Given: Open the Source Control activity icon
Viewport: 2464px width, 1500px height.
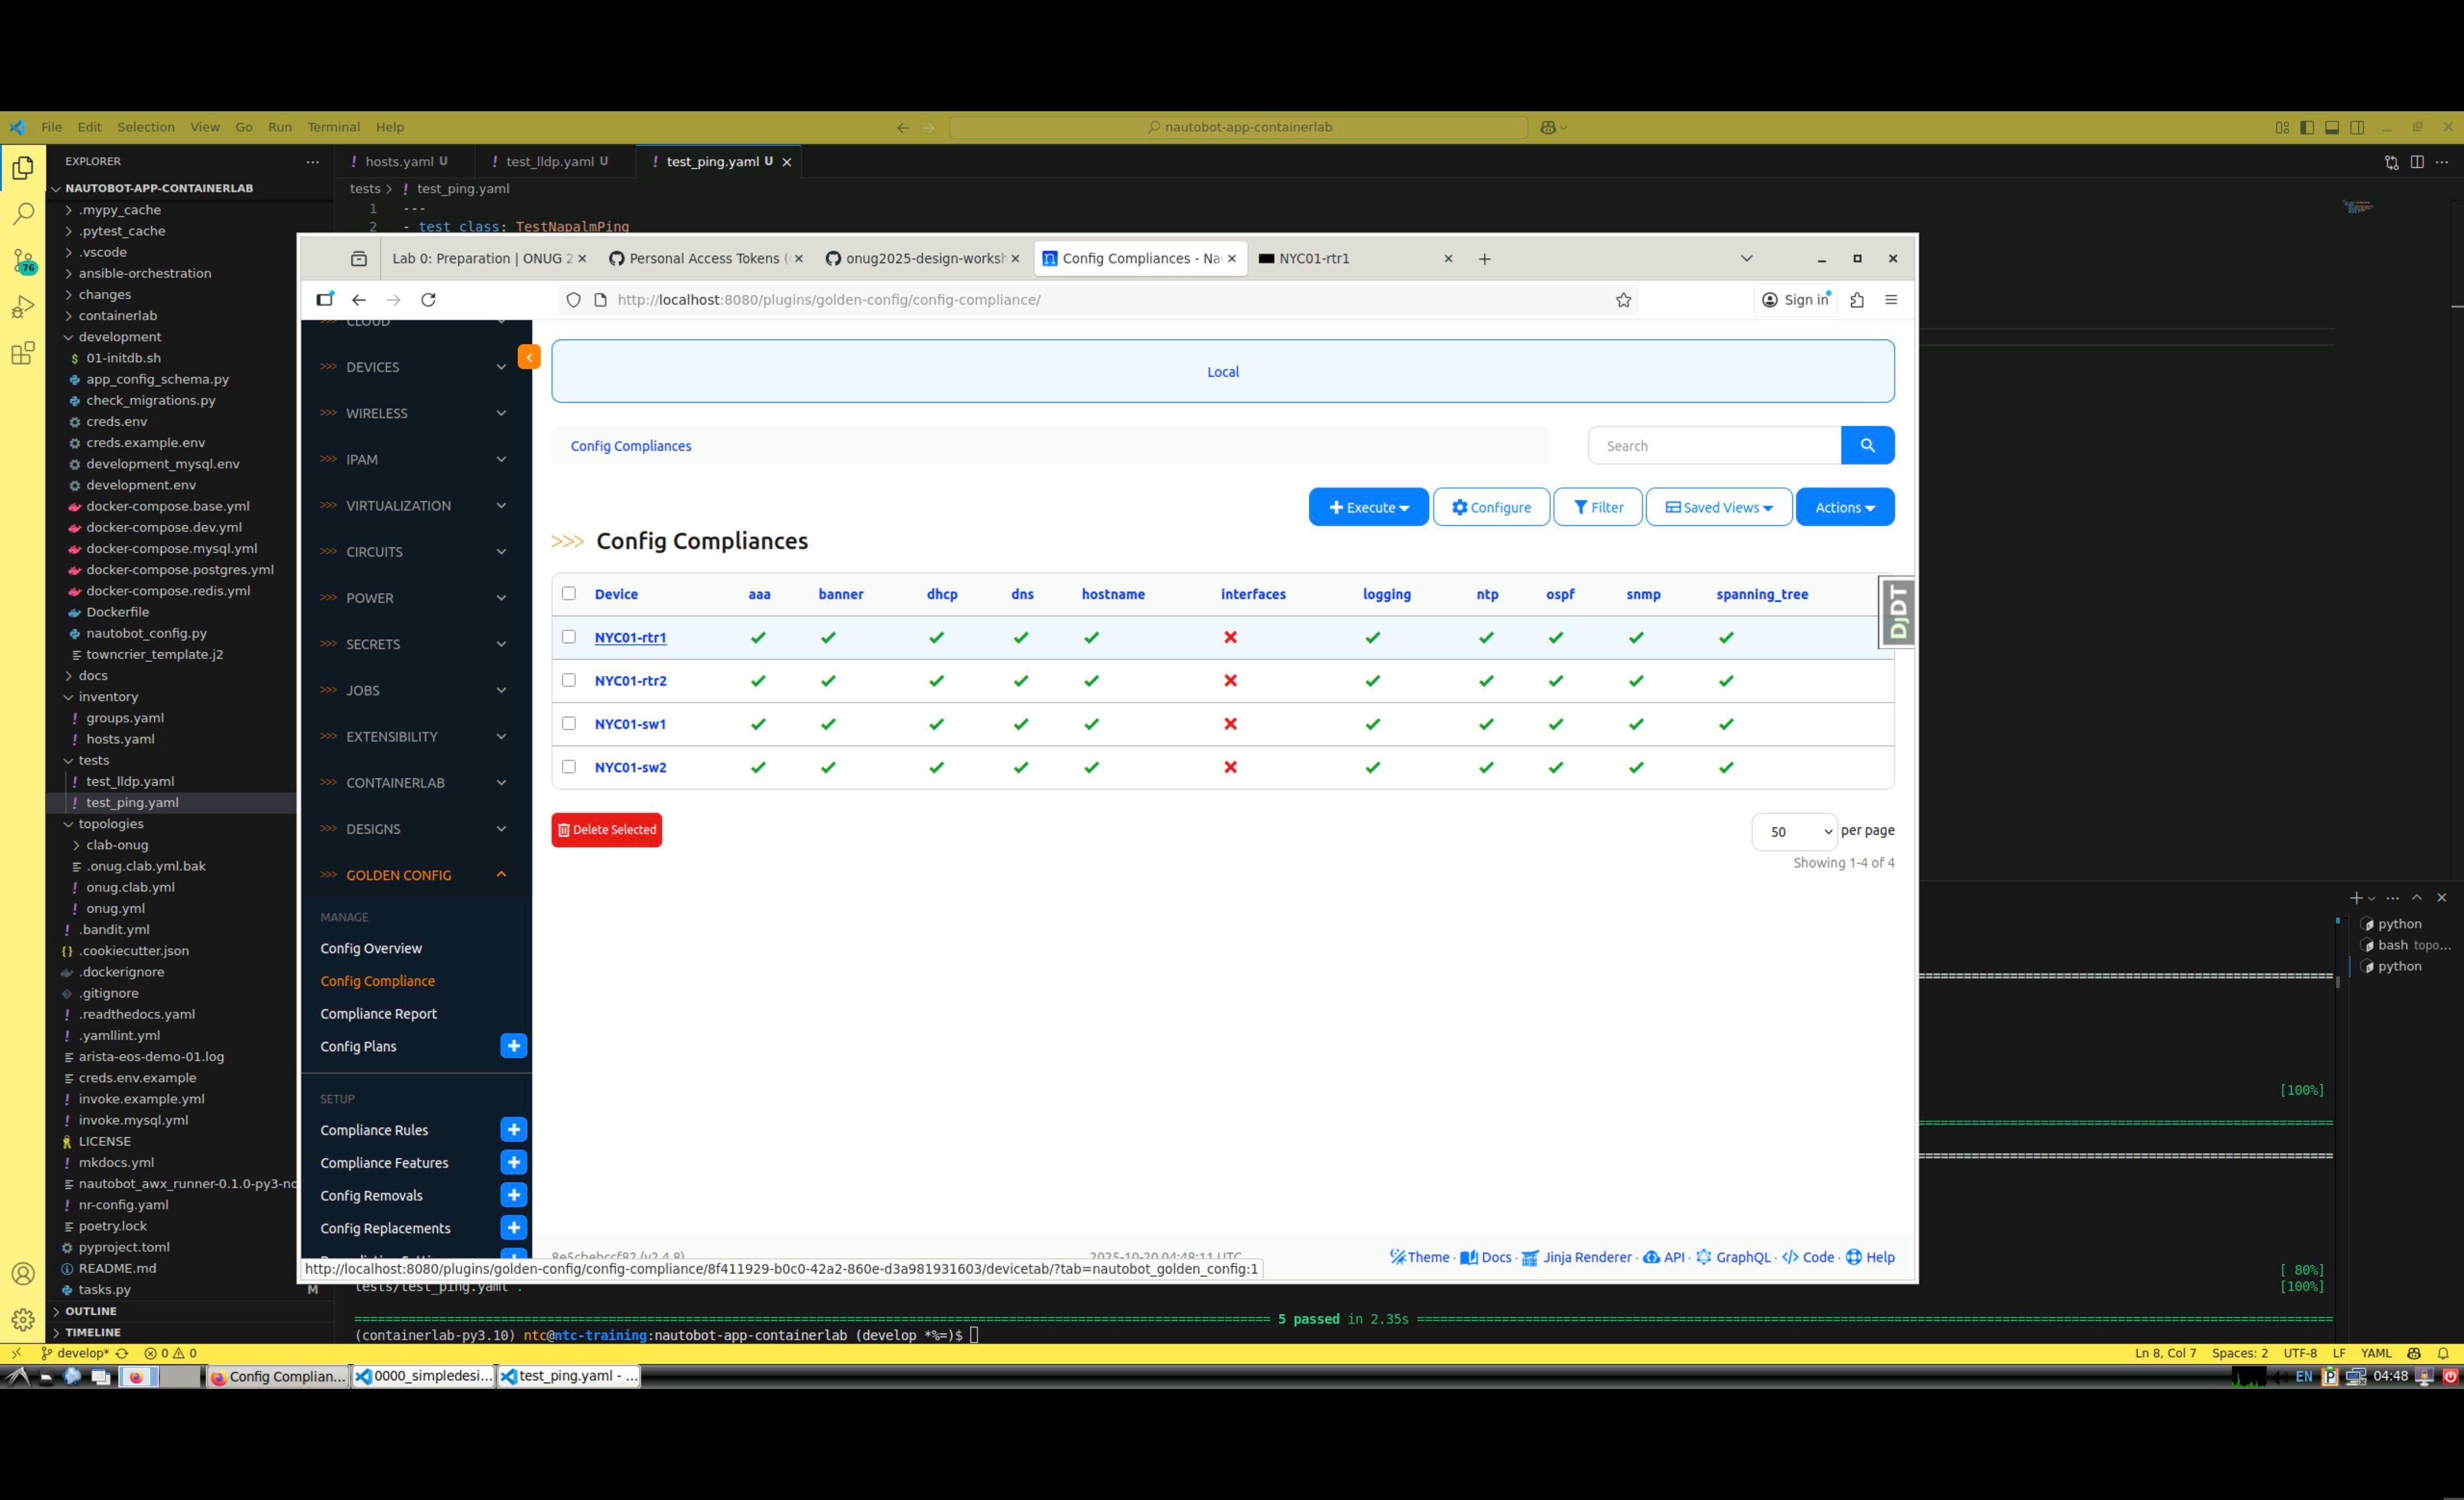Looking at the screenshot, I should point(23,261).
